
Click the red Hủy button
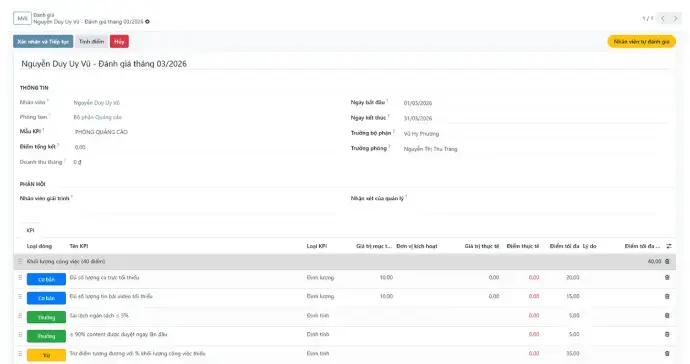(x=119, y=41)
